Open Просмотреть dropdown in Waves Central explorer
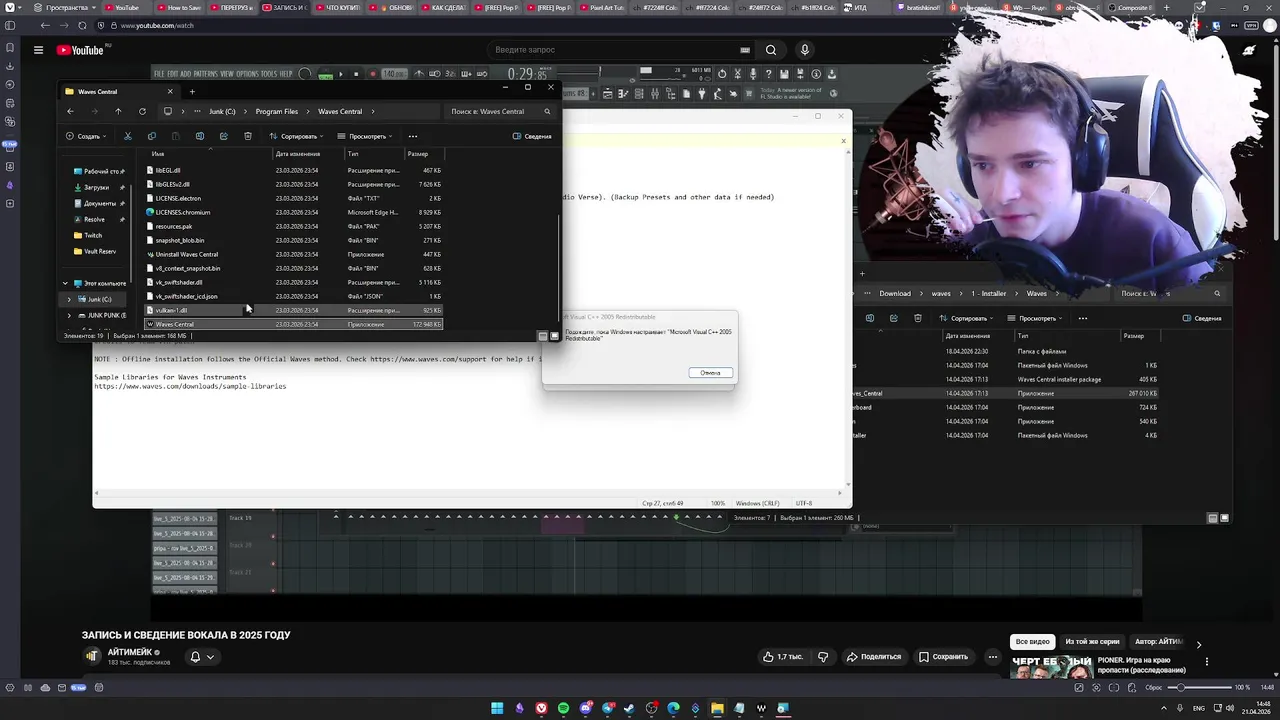The image size is (1280, 720). click(364, 136)
